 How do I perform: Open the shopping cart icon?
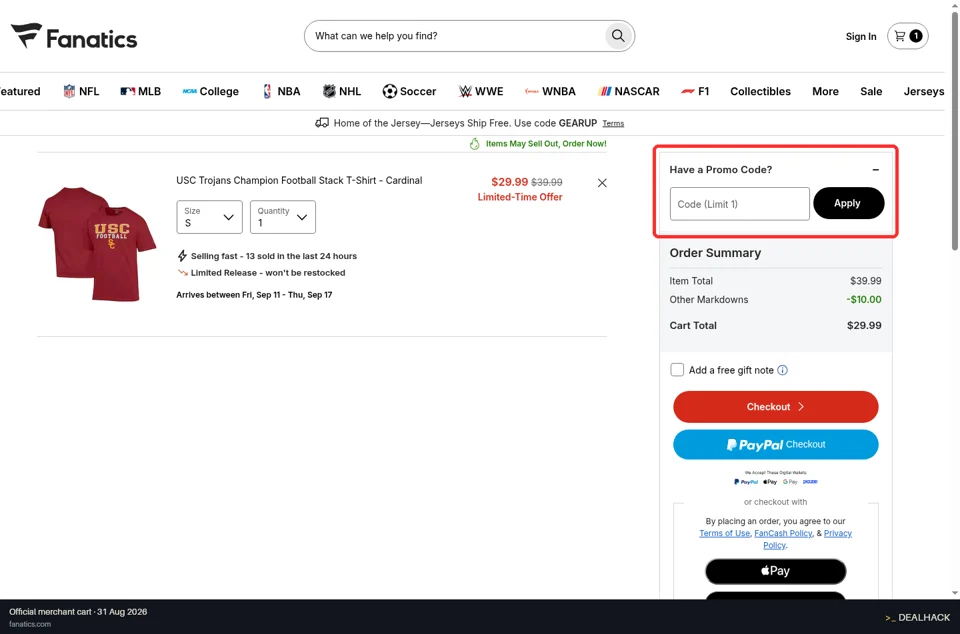(x=907, y=36)
